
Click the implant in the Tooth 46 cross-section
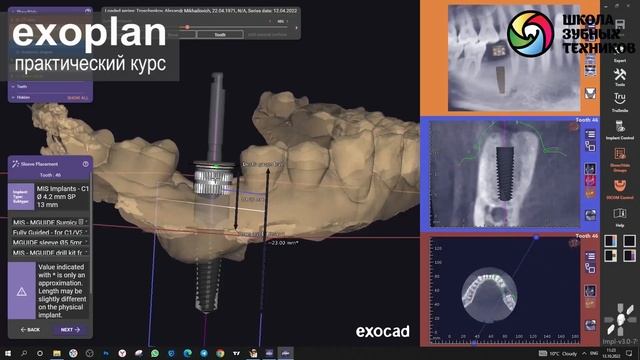pos(505,173)
